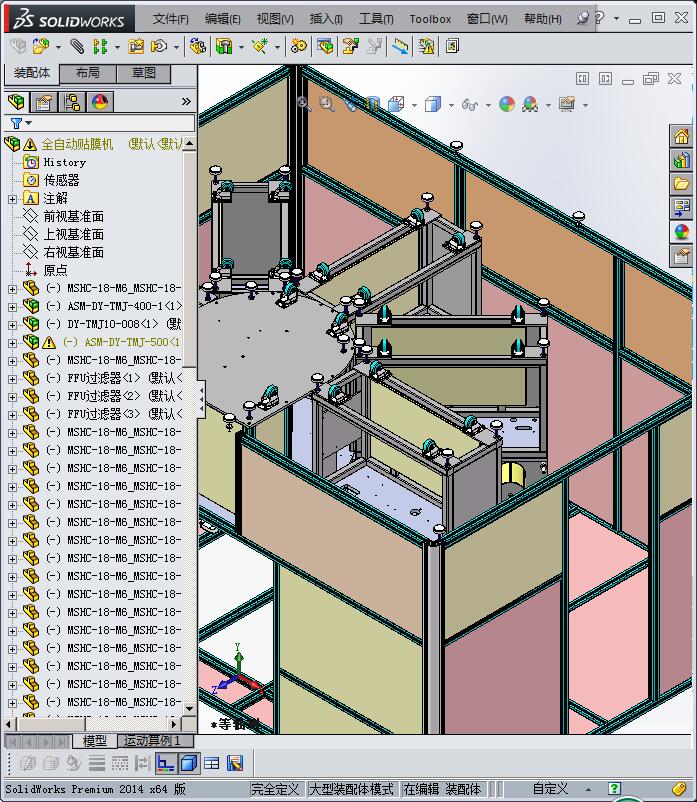Screen dimensions: 697x802
Task: Open the 文件(F) menu
Action: 170,19
